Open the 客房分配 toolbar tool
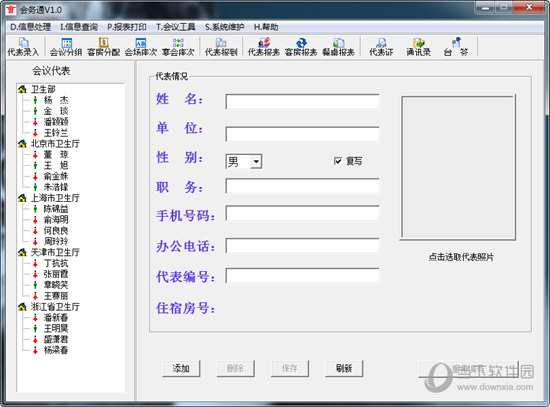 [x=103, y=47]
